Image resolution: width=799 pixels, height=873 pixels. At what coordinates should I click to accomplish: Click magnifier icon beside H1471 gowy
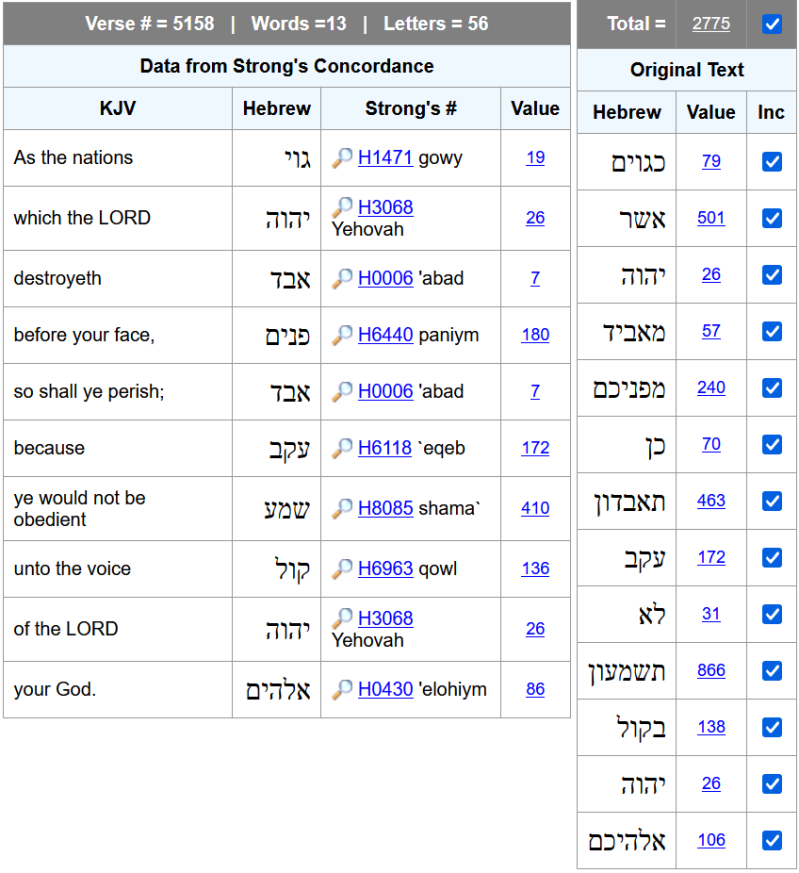click(343, 158)
